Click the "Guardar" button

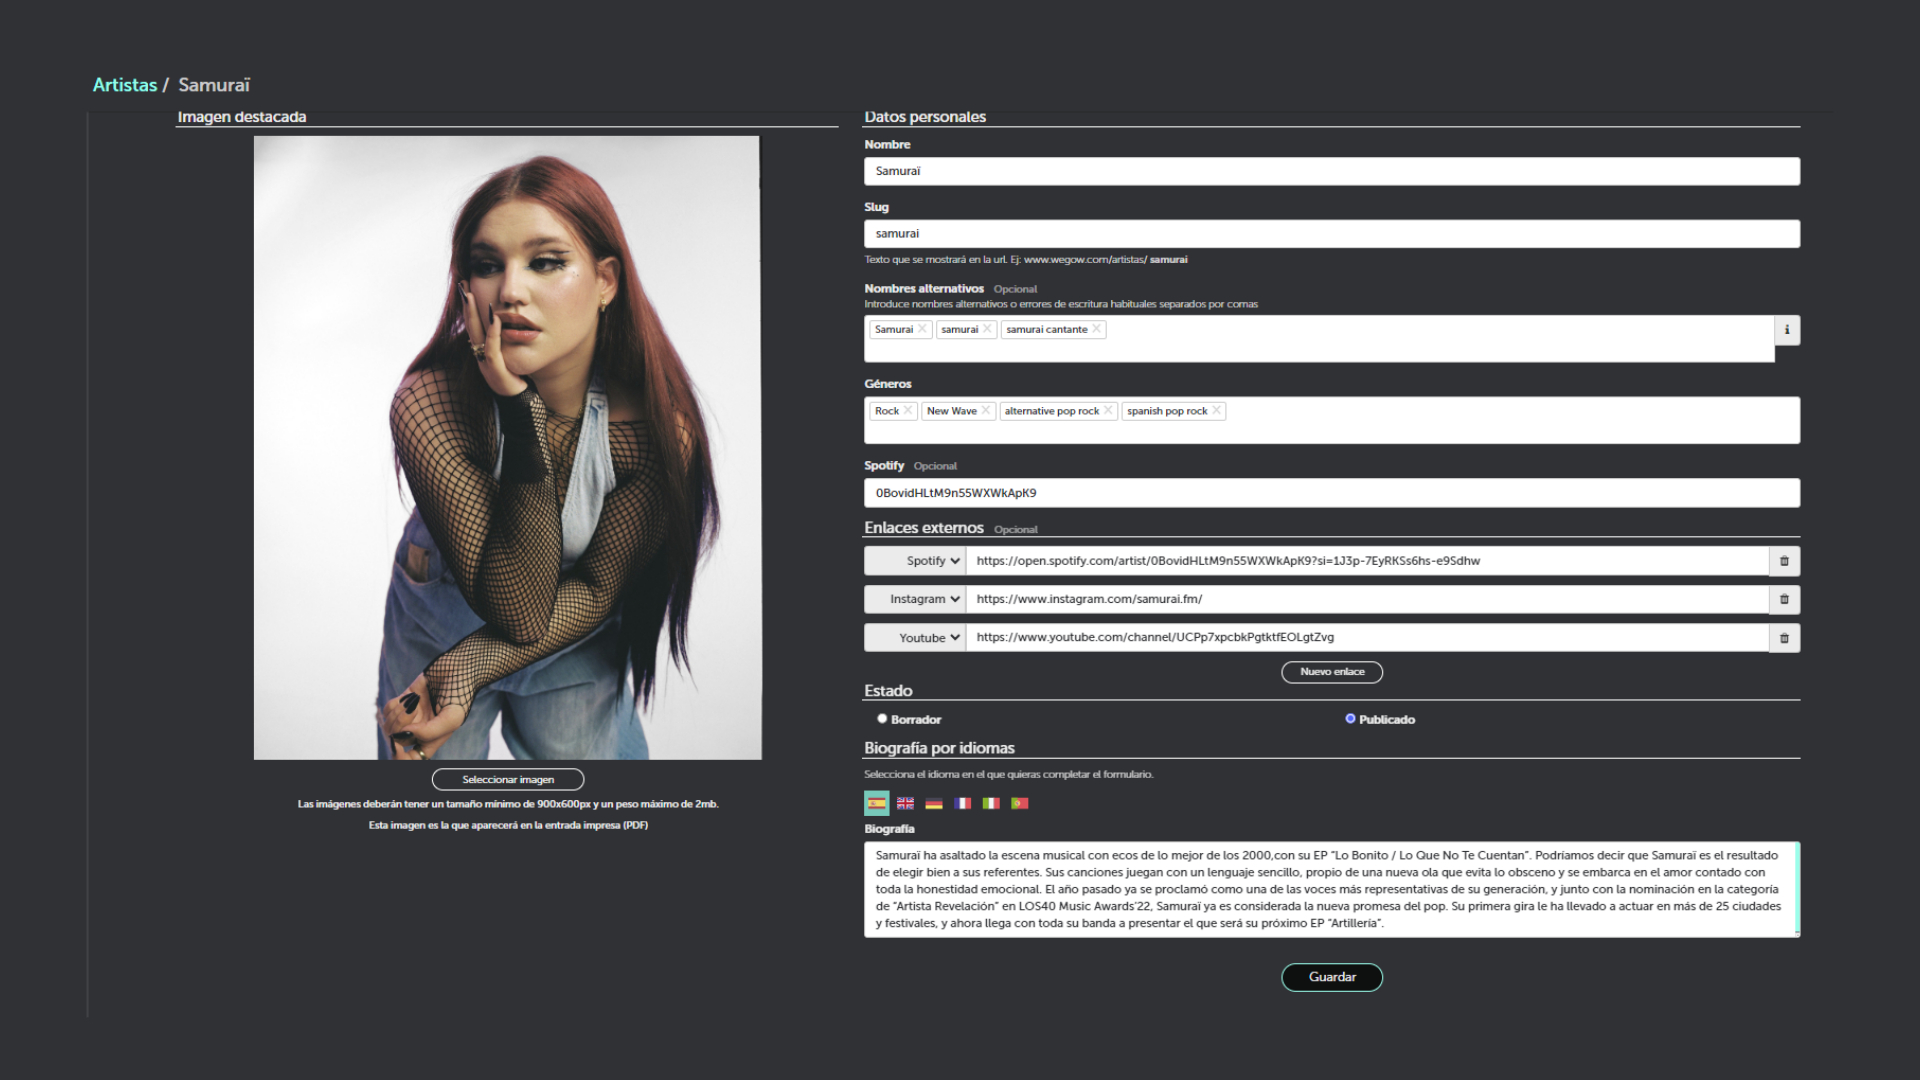point(1332,977)
